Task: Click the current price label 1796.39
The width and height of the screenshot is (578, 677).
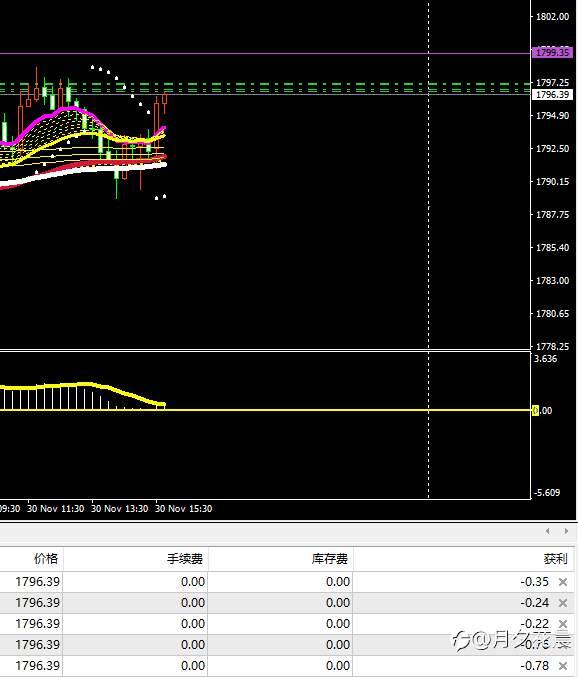Action: pos(553,95)
